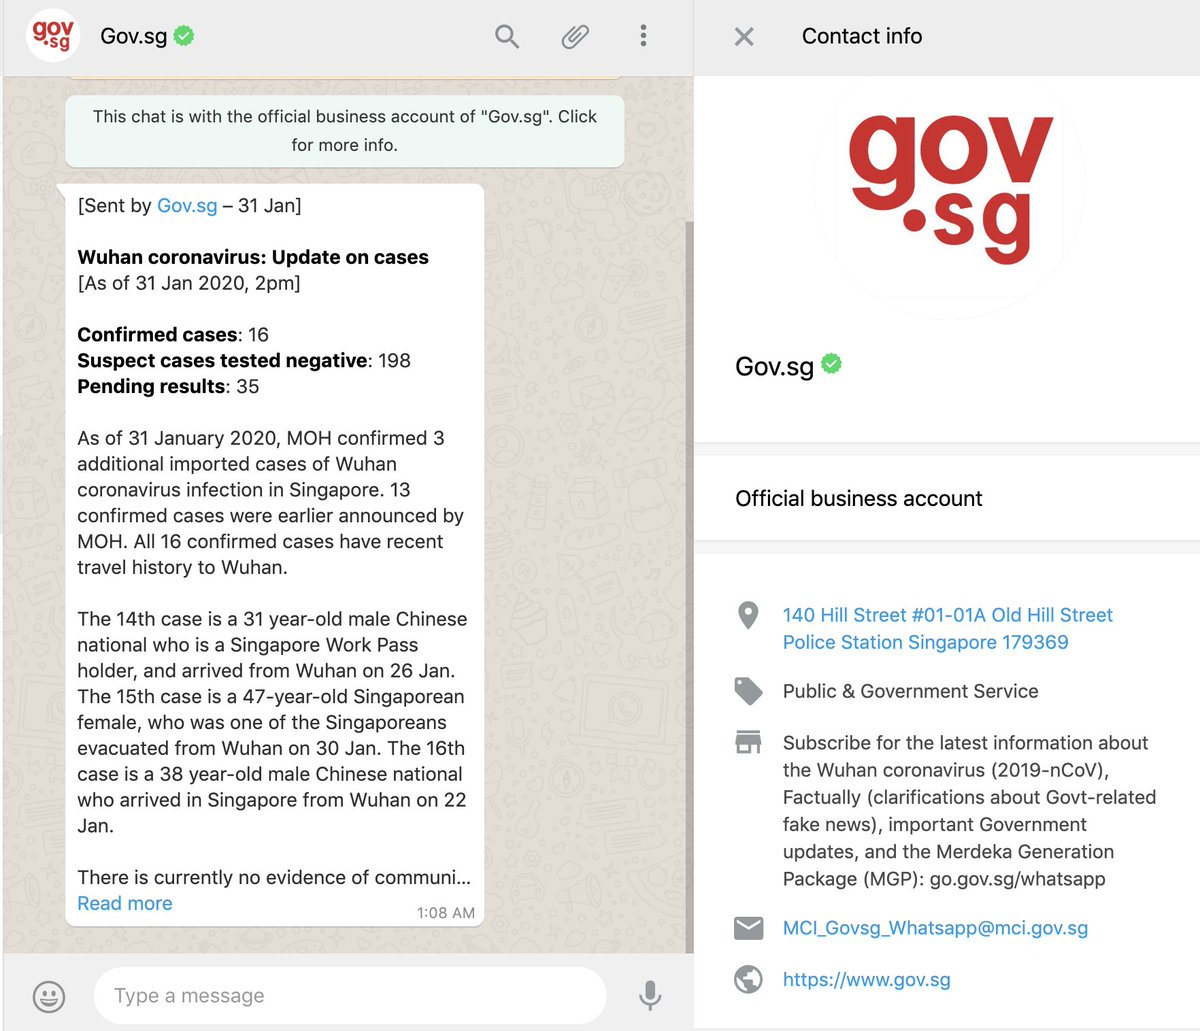Click 'Wuhan coronavirus: Update on cases' heading
Viewport: 1200px width, 1031px height.
[253, 257]
